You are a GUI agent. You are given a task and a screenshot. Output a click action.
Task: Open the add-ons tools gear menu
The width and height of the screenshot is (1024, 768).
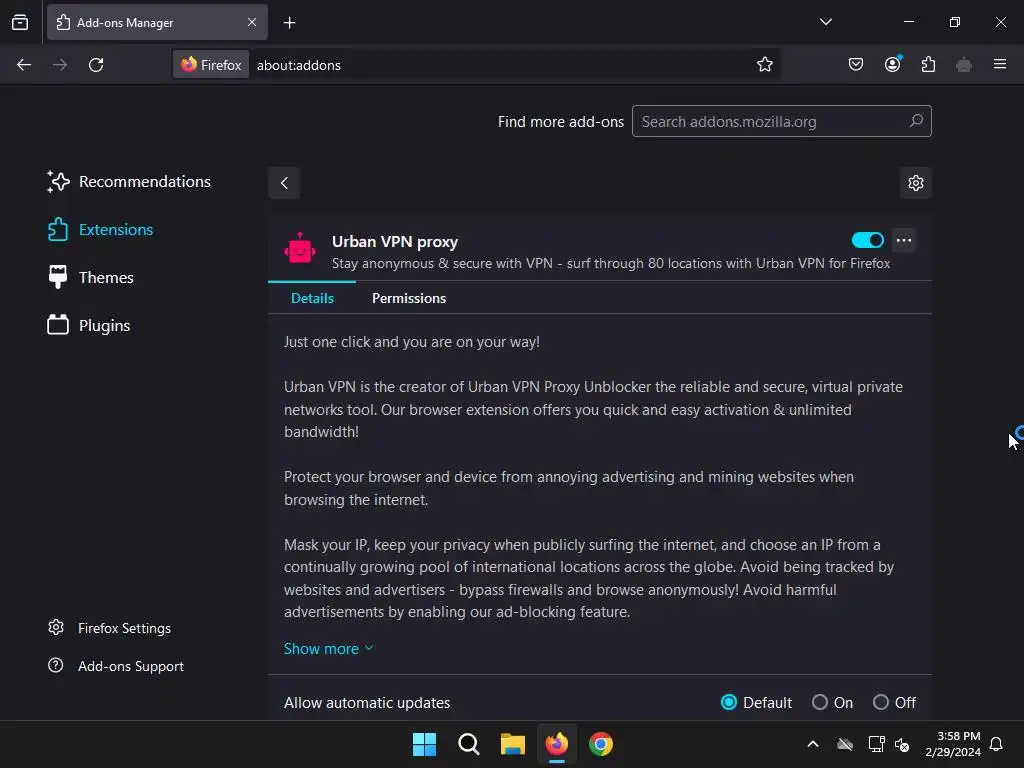[916, 183]
